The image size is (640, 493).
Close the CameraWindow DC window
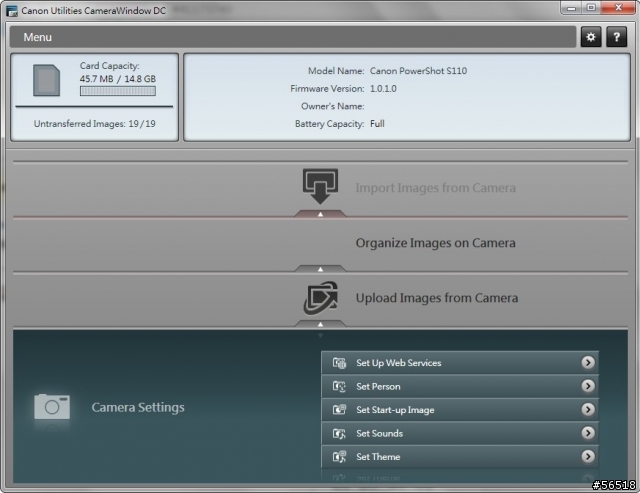[x=618, y=8]
